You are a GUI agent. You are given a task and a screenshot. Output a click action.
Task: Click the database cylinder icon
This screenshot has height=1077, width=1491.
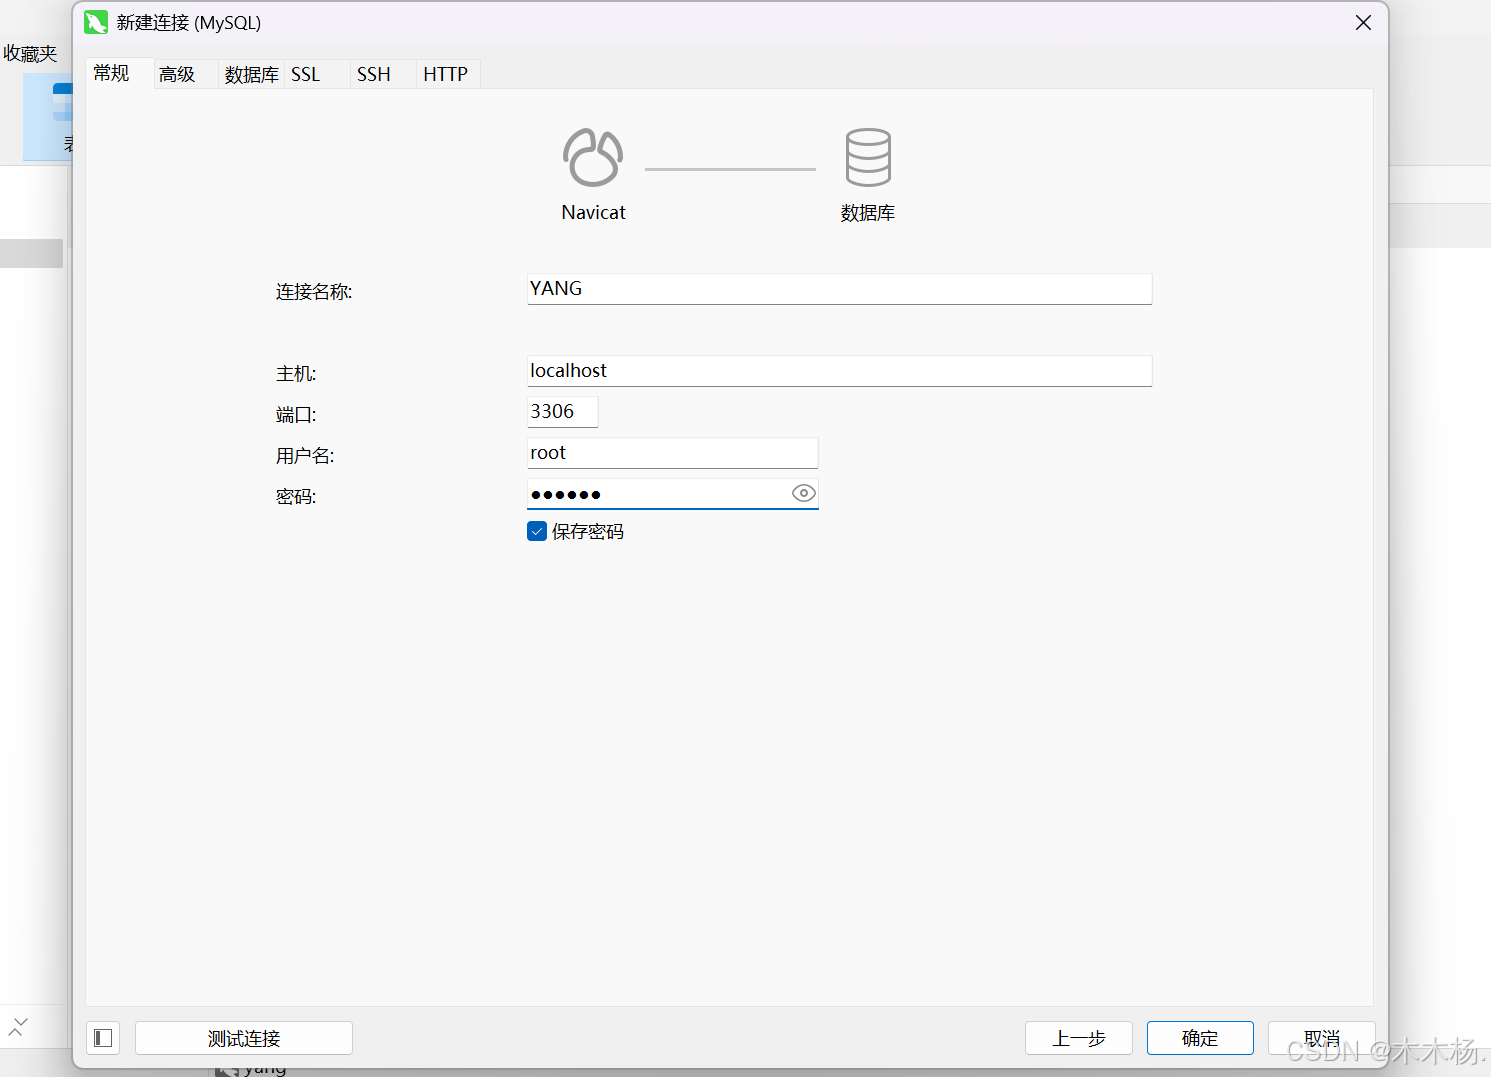tap(868, 157)
